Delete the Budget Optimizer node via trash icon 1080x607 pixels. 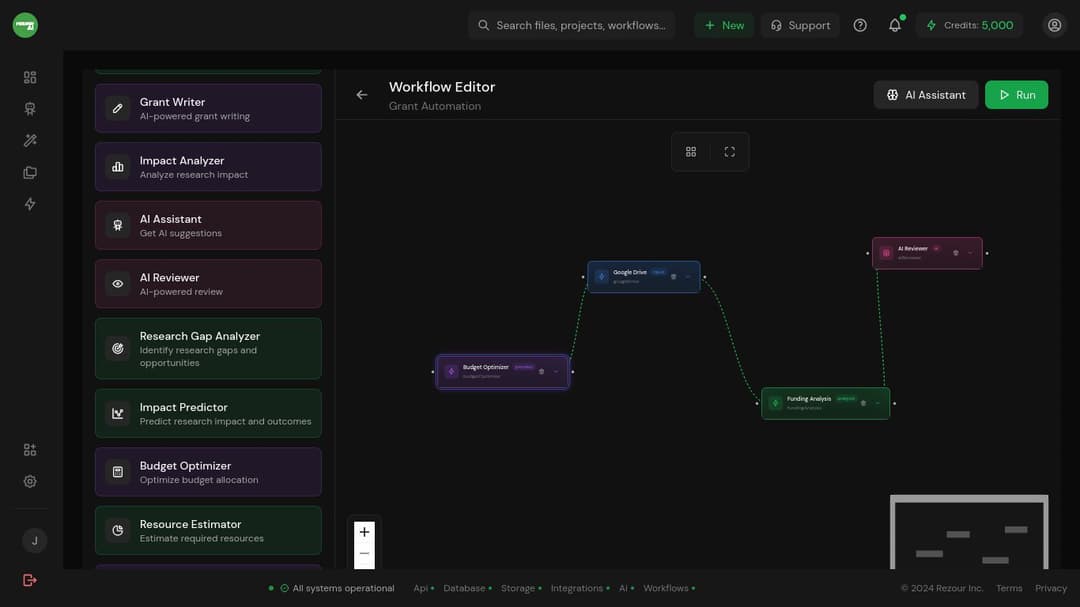(x=542, y=371)
